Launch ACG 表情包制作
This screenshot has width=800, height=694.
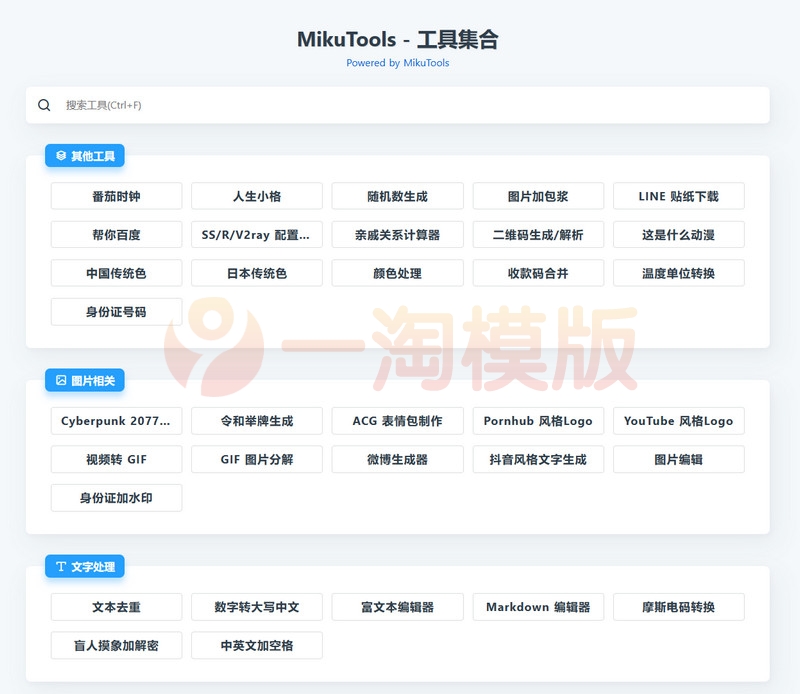pos(397,421)
